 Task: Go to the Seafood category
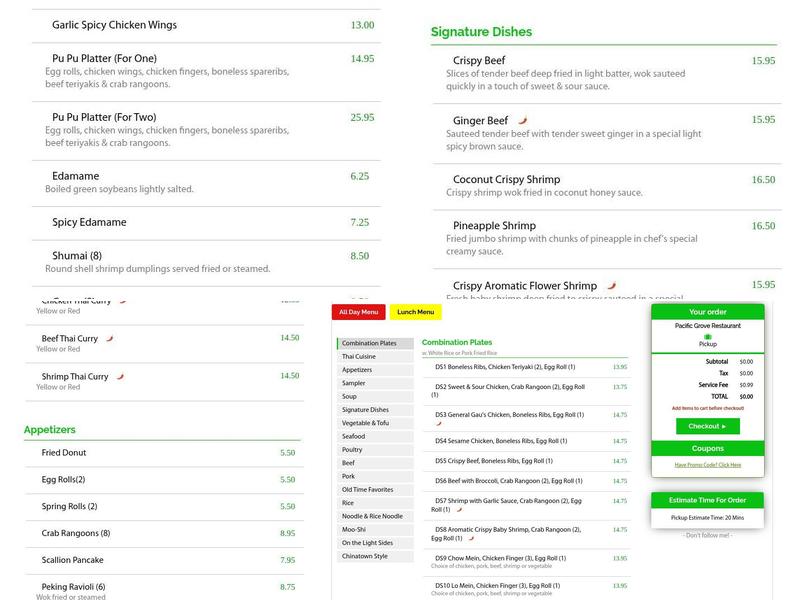375,436
